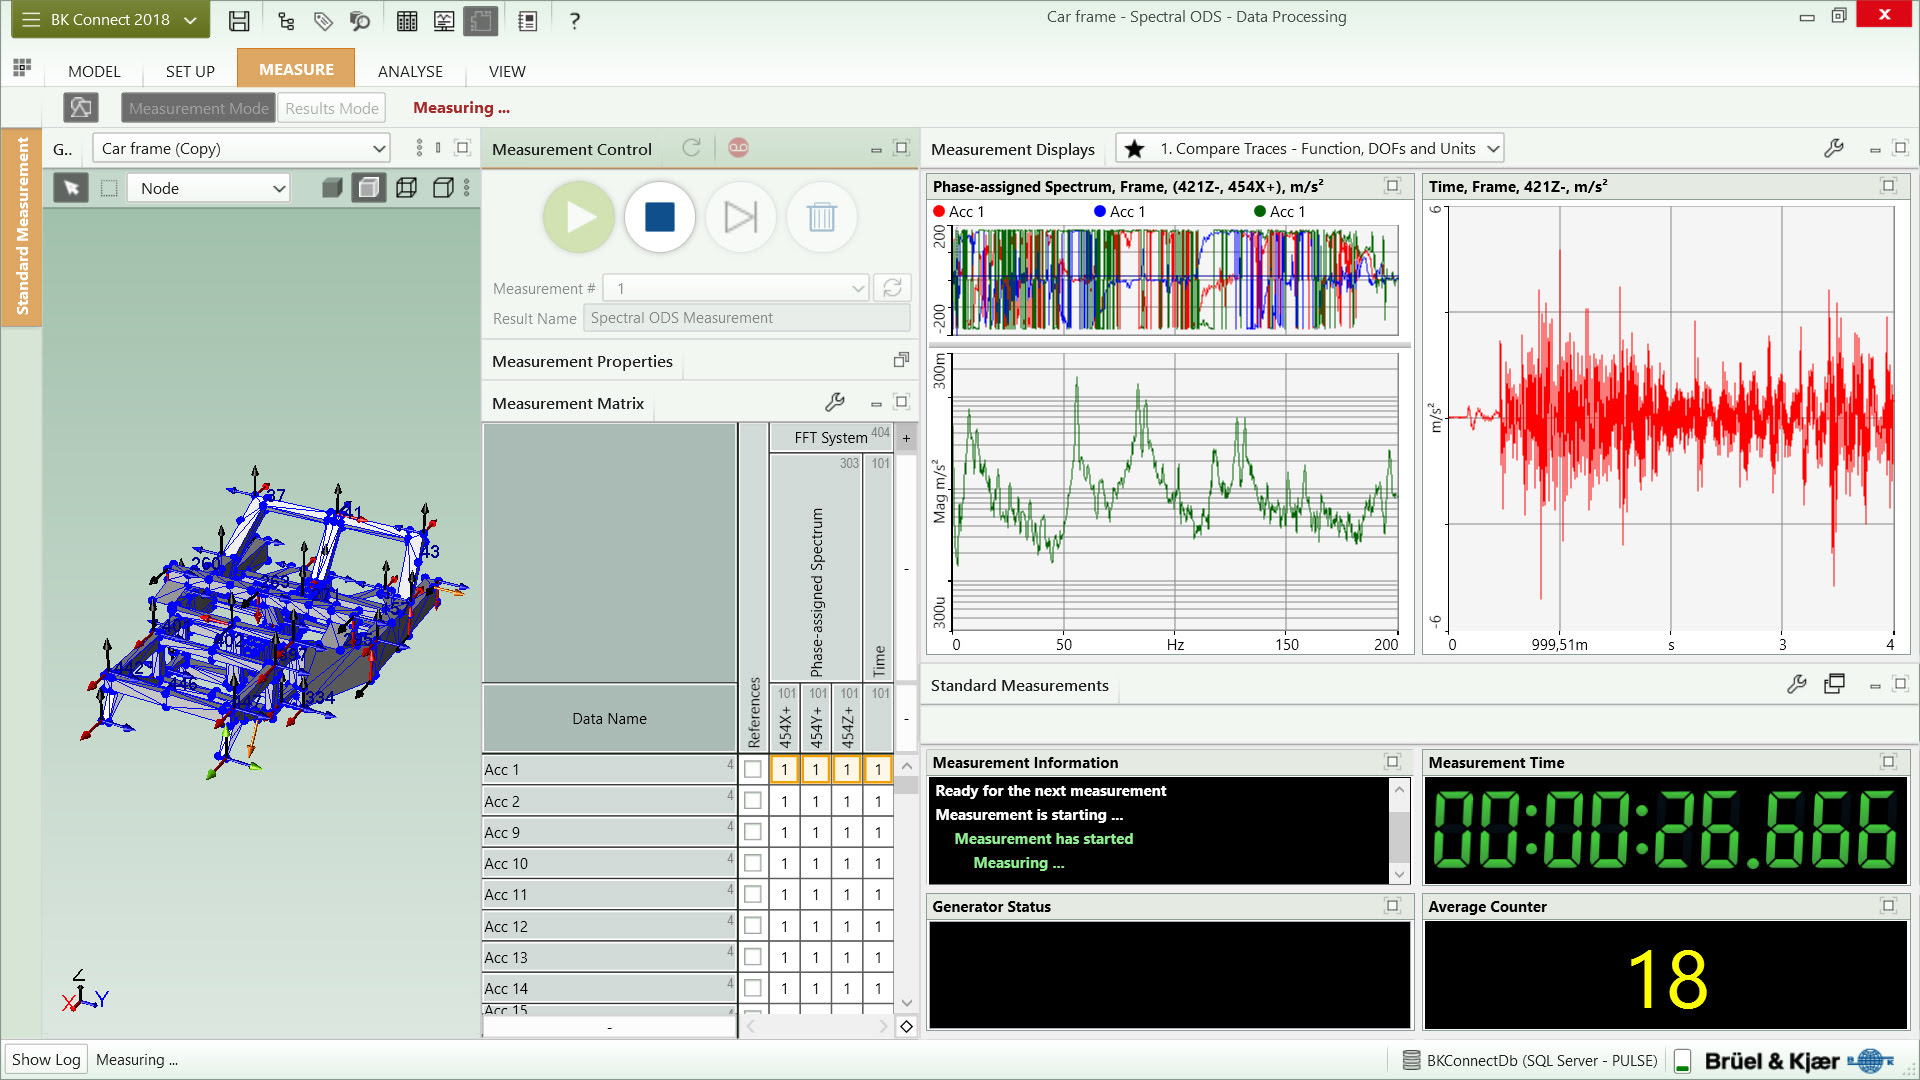Click the Save icon in top toolbar

(239, 20)
